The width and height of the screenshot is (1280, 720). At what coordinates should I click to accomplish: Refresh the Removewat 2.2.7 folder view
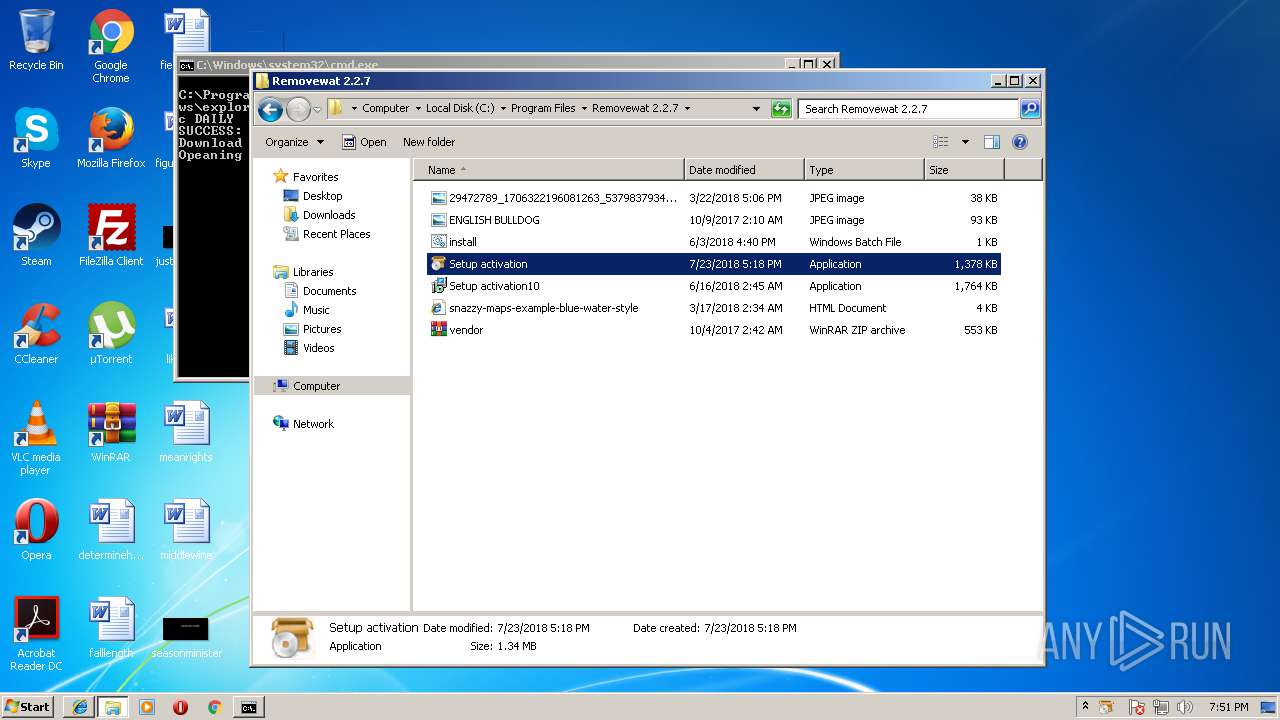781,109
